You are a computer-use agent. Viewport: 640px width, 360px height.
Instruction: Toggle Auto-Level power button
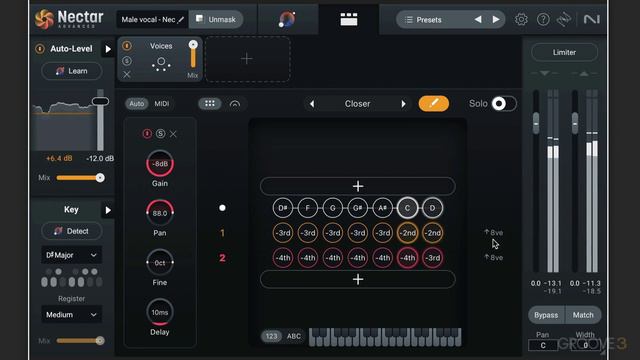coord(40,49)
